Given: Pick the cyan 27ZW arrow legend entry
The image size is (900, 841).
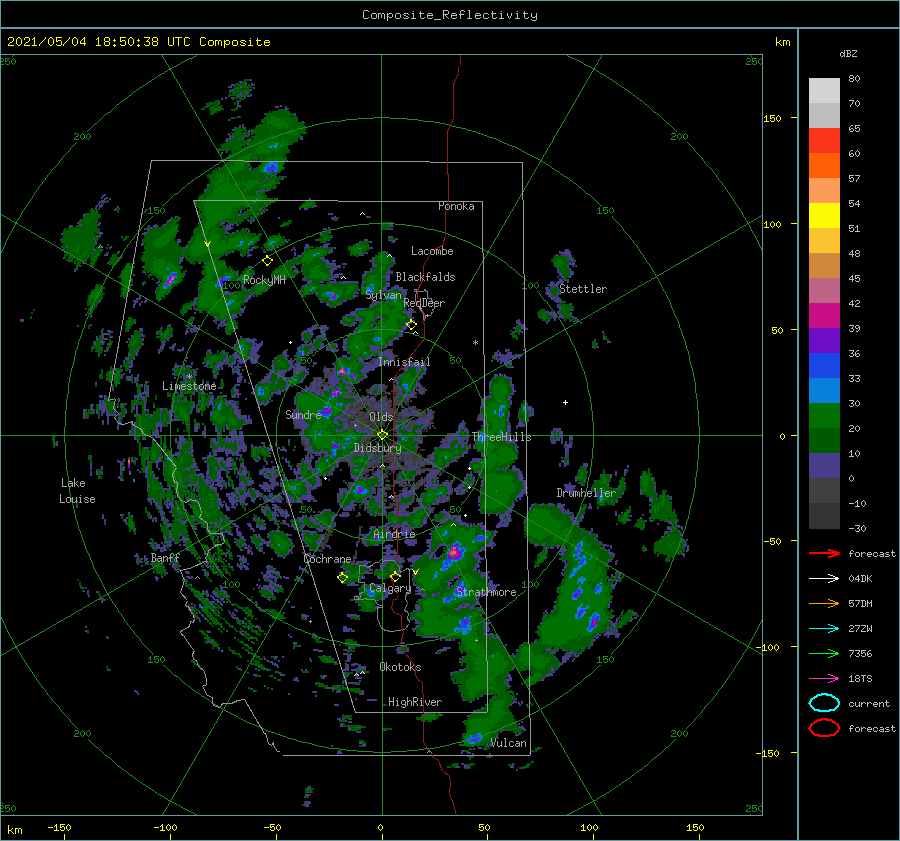Looking at the screenshot, I should (824, 629).
